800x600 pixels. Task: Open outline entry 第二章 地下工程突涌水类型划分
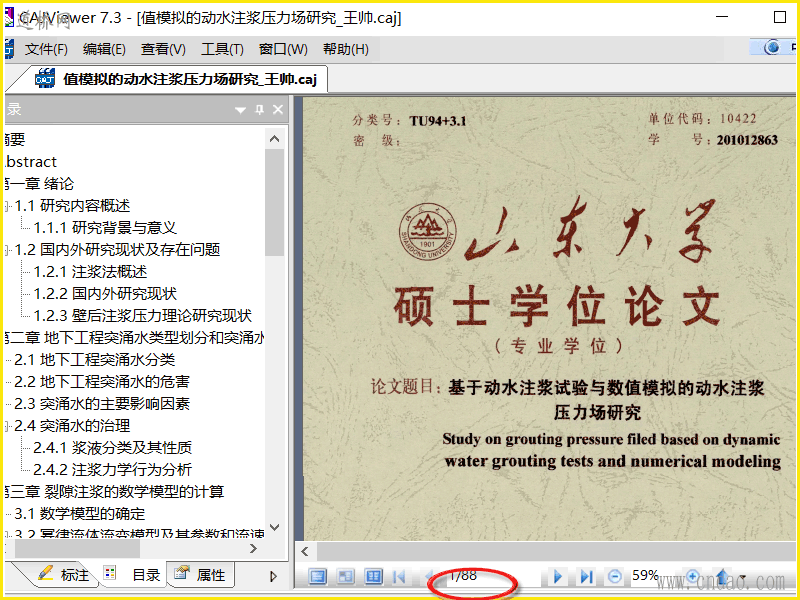(x=135, y=337)
